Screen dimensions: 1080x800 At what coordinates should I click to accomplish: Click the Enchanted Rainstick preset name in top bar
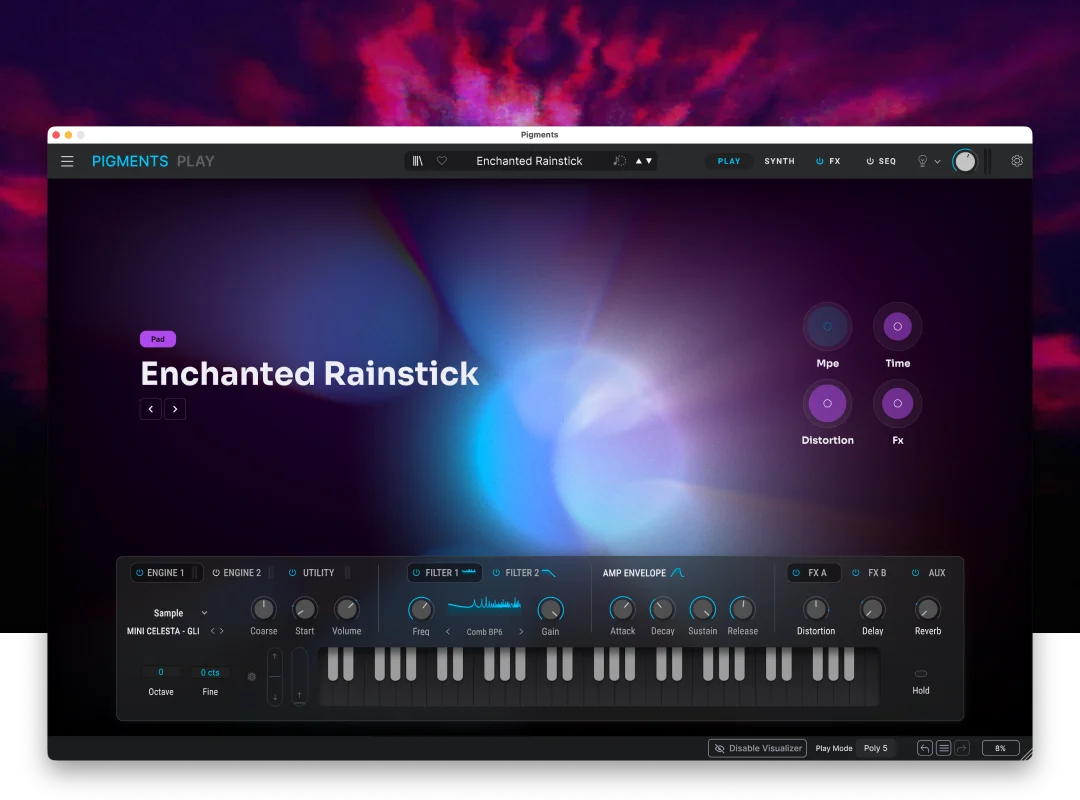[x=529, y=161]
